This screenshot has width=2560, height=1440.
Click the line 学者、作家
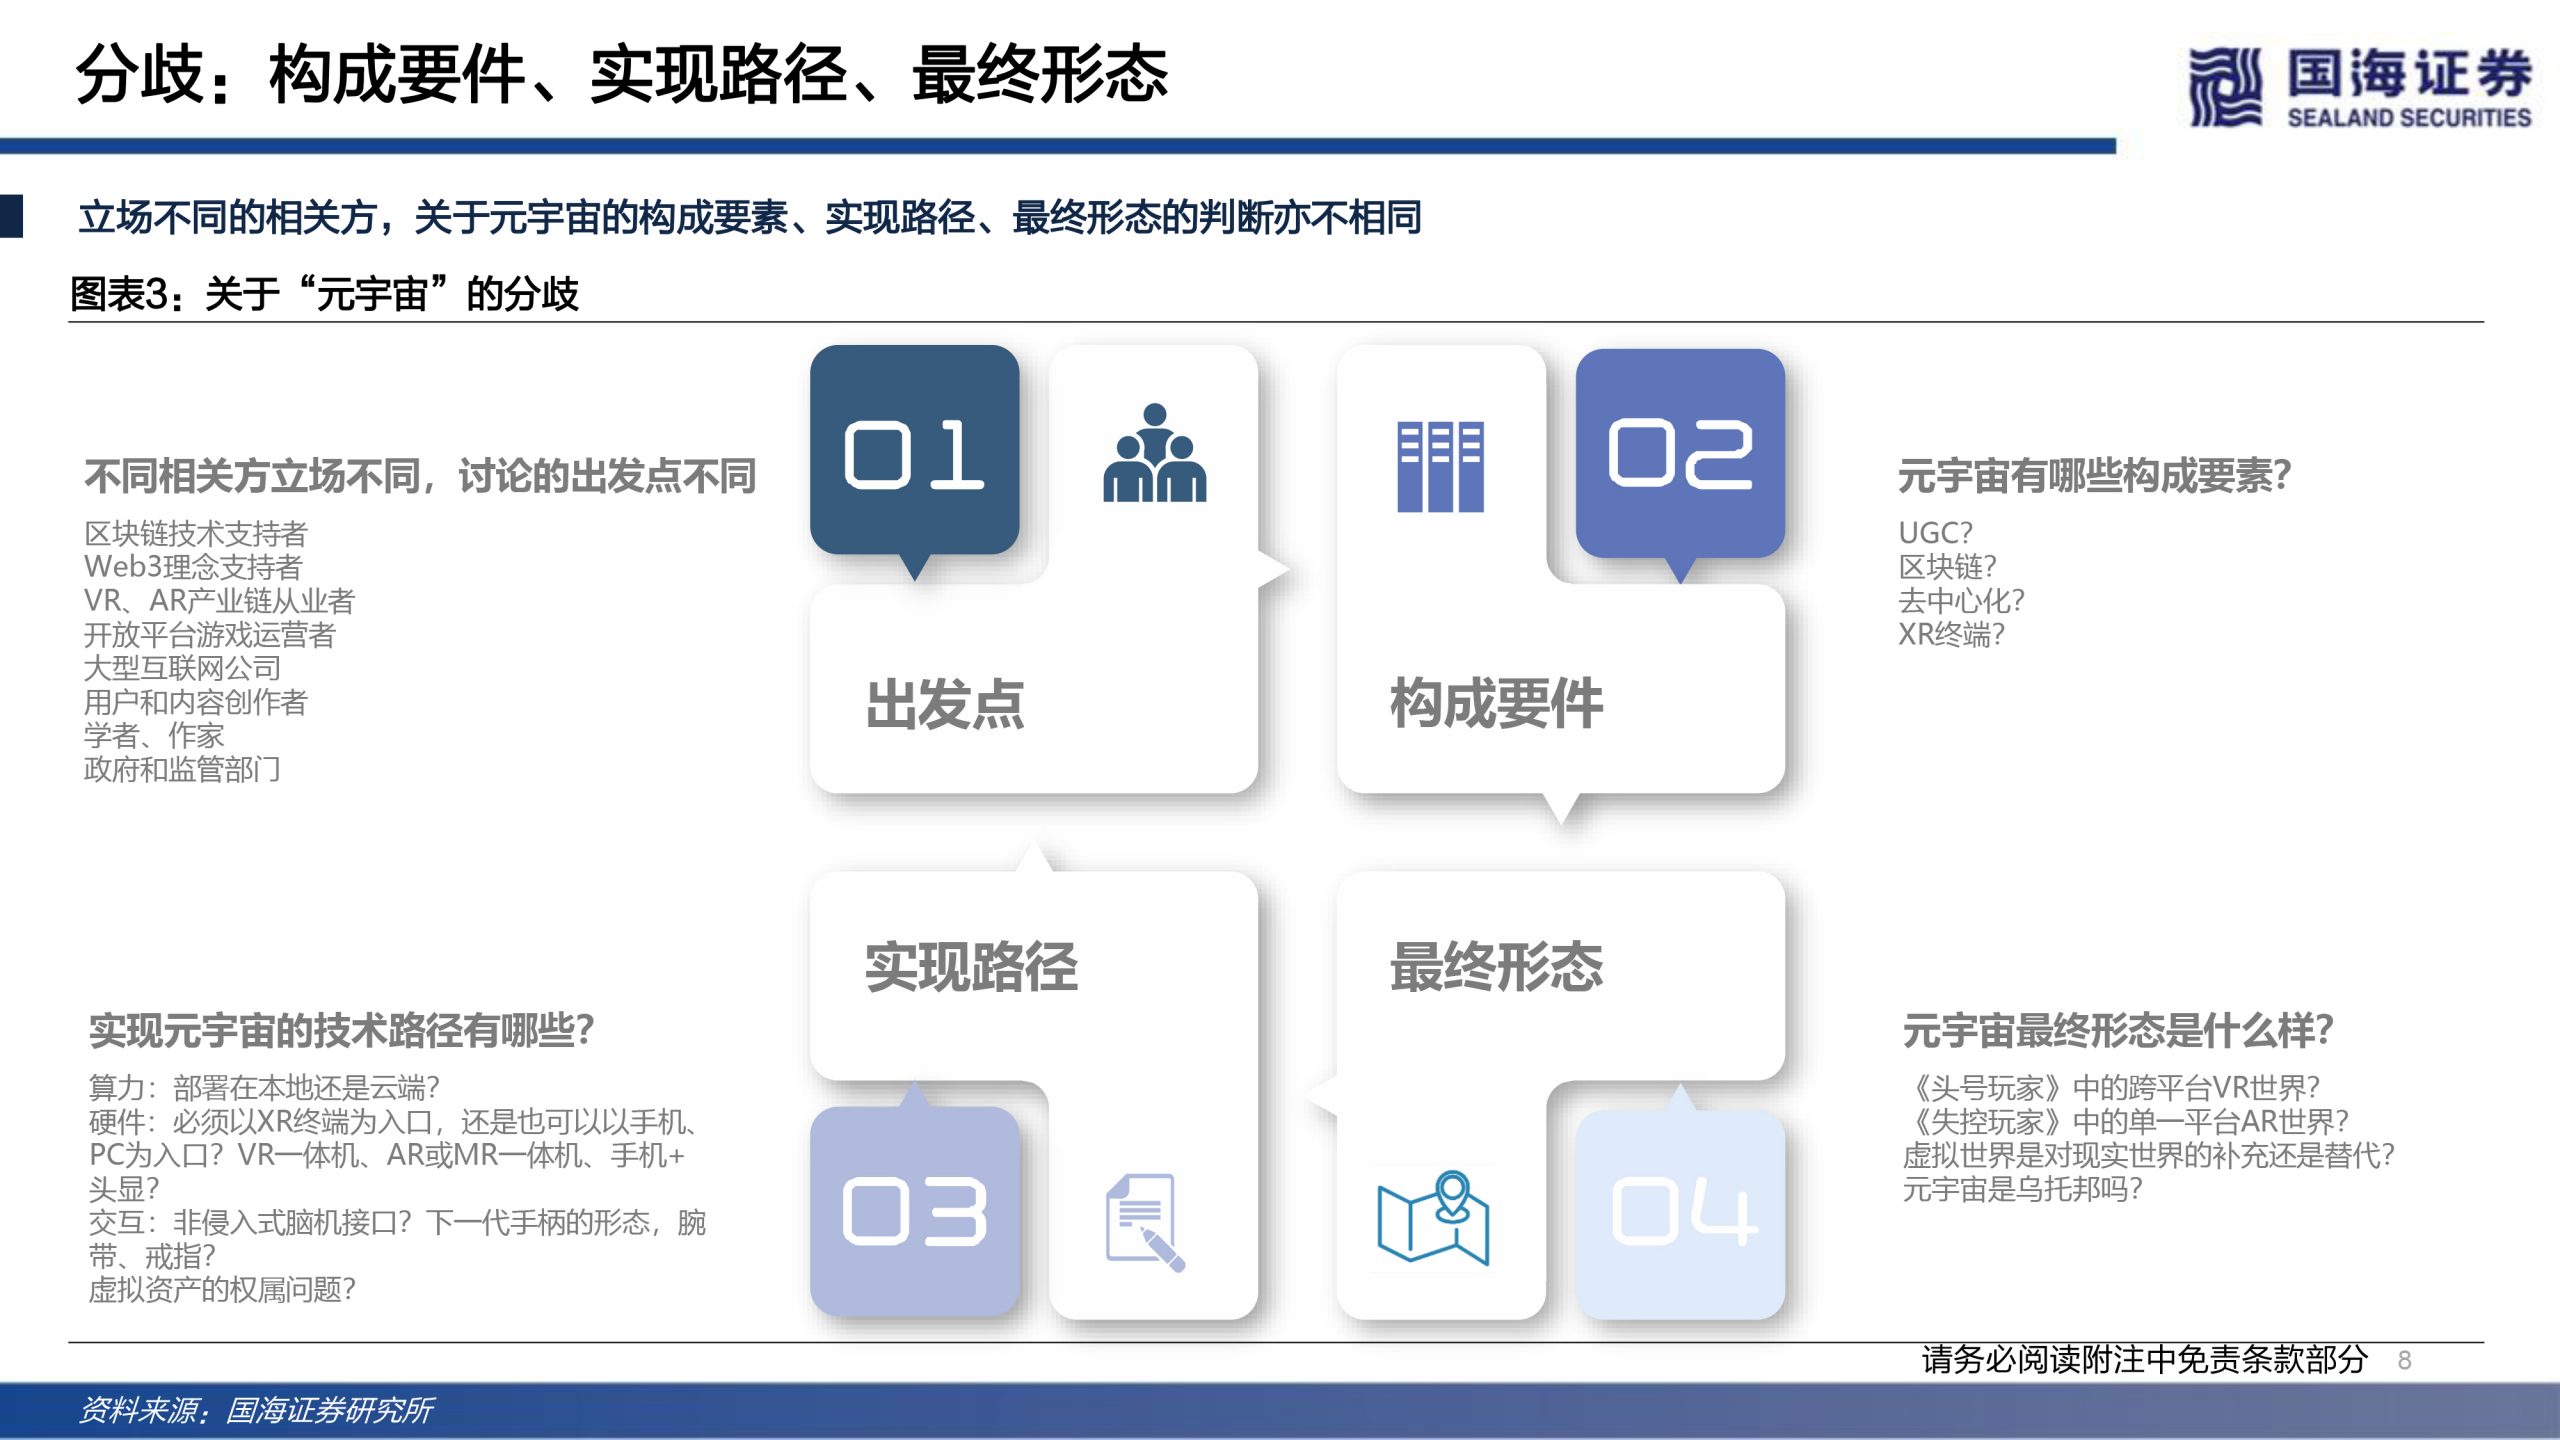point(154,736)
